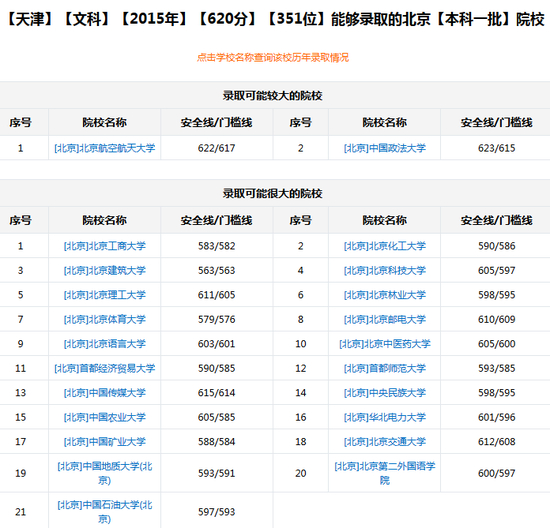Click 北京体育大学 in the list
550x528 pixels.
pyautogui.click(x=105, y=319)
